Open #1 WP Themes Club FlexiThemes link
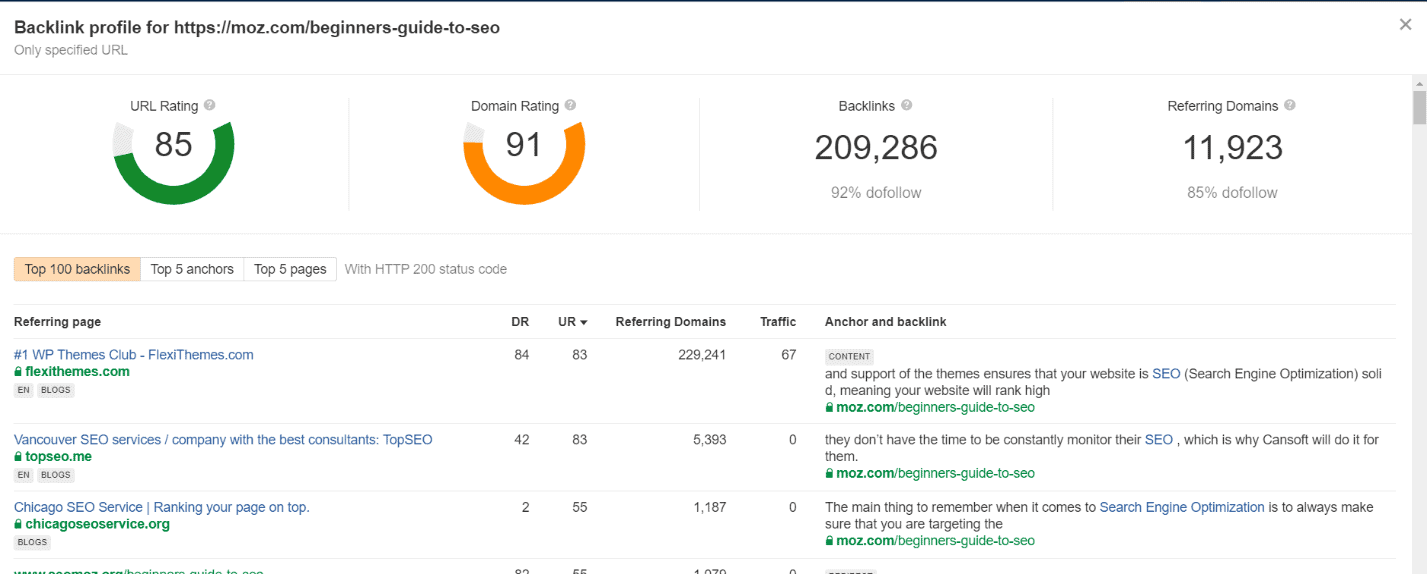The image size is (1427, 574). pos(134,355)
